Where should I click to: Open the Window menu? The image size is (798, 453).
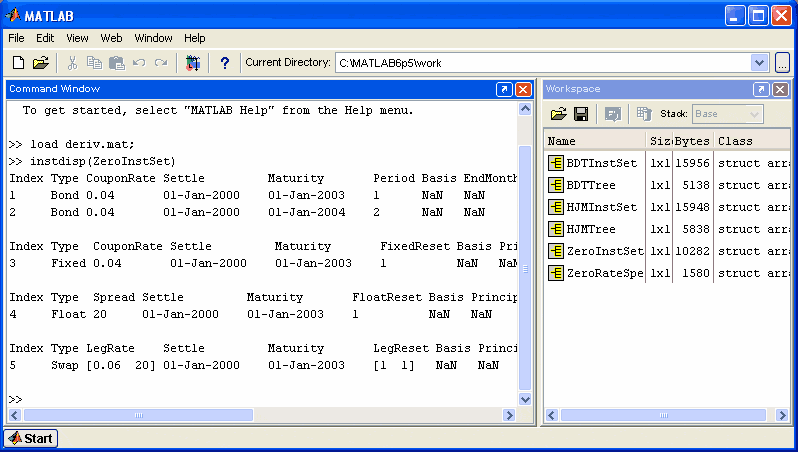click(x=153, y=38)
